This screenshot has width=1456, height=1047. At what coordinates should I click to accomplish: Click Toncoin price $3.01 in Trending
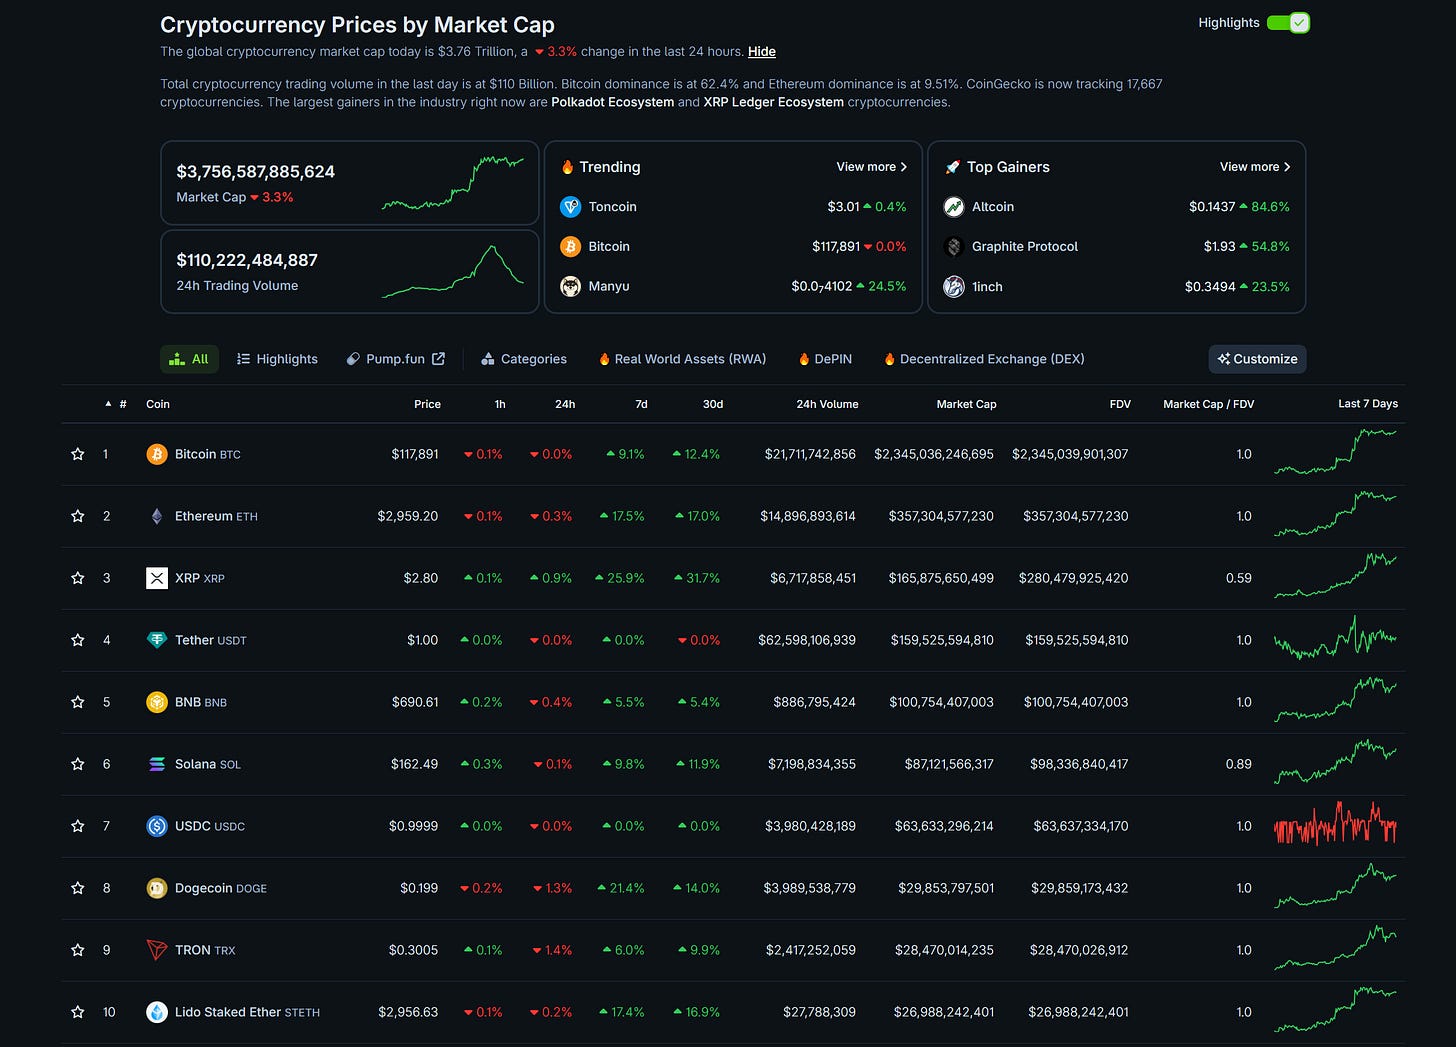[x=843, y=207]
